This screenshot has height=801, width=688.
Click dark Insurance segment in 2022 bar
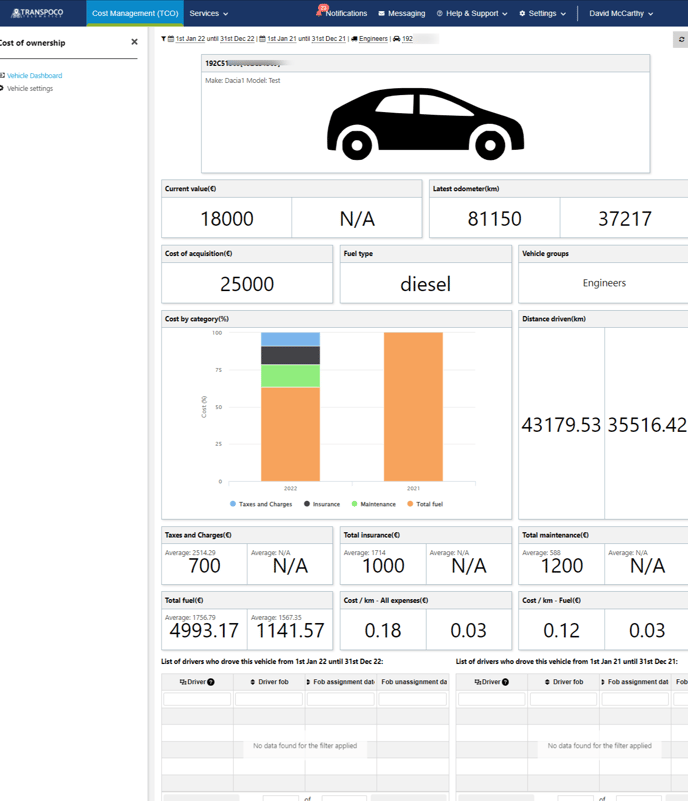290,355
